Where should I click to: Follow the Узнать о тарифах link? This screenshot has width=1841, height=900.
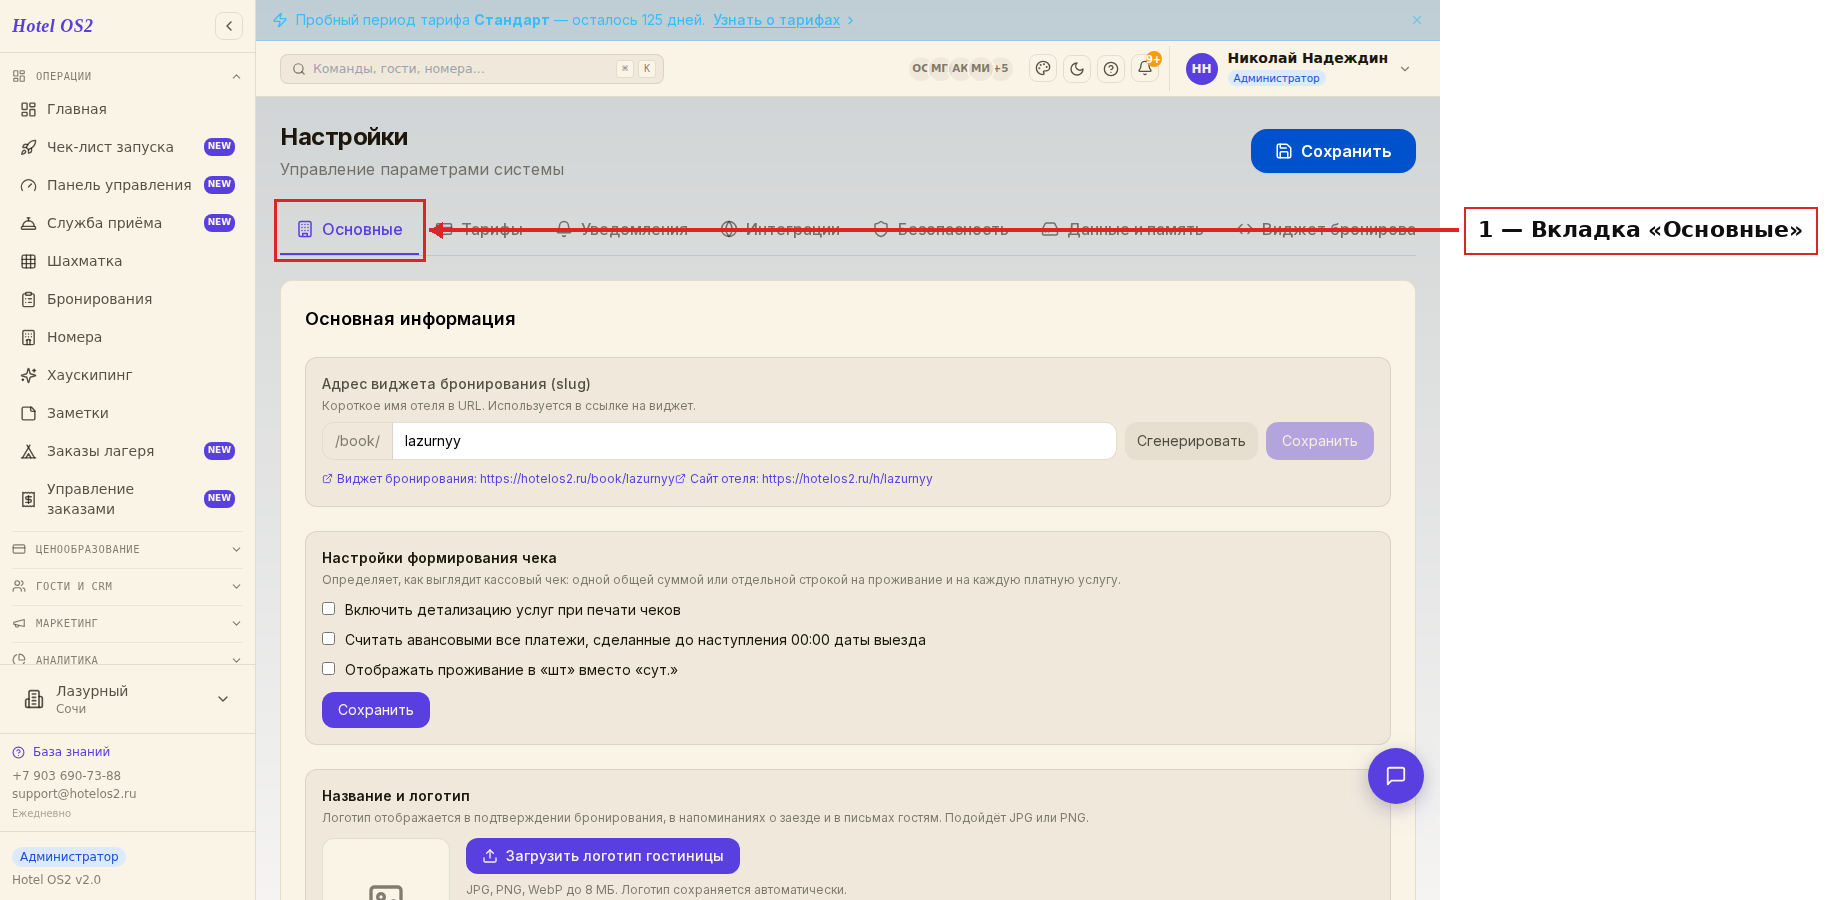(x=776, y=20)
